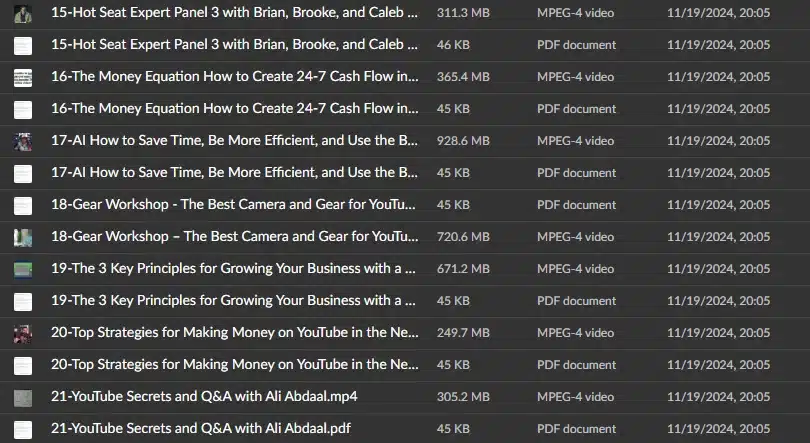The height and width of the screenshot is (443, 810).
Task: Click PDF document icon of 18-Gear Workshop
Action: pyautogui.click(x=23, y=206)
